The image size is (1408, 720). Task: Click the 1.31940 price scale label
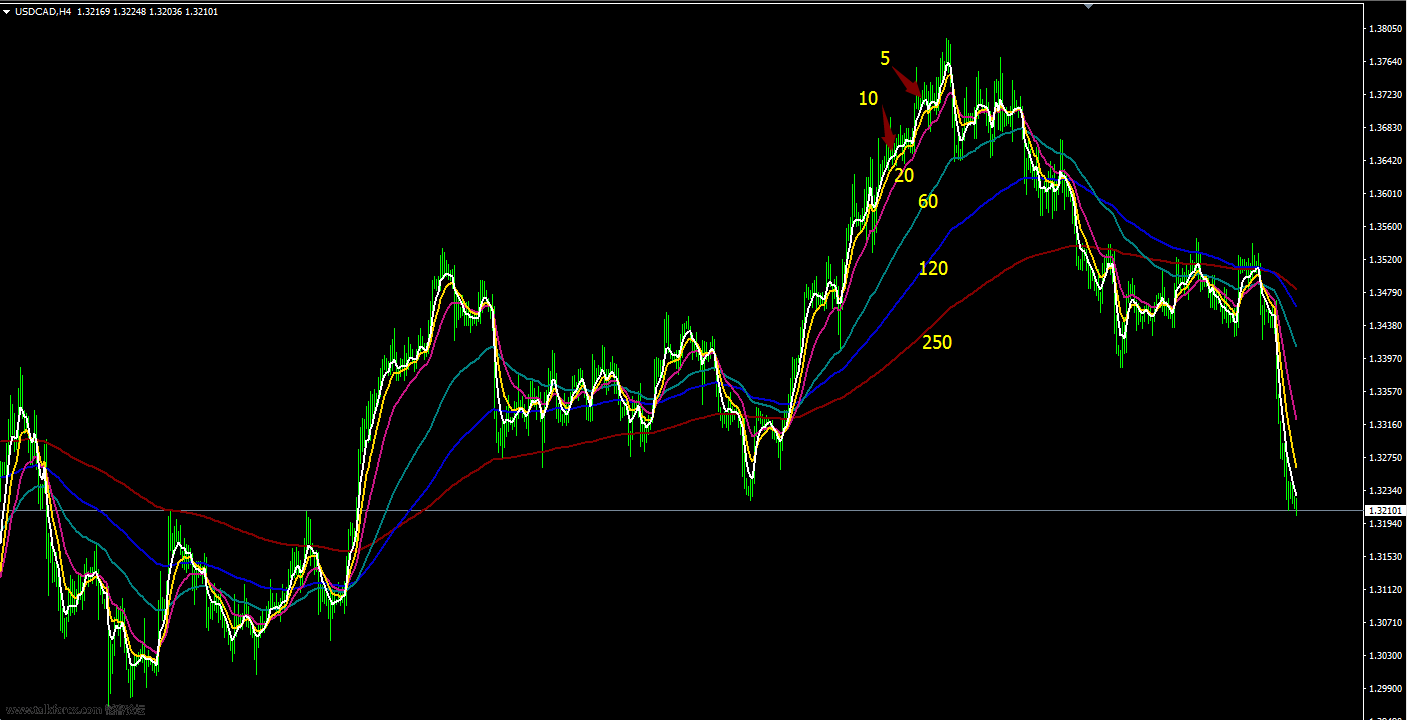click(1386, 524)
